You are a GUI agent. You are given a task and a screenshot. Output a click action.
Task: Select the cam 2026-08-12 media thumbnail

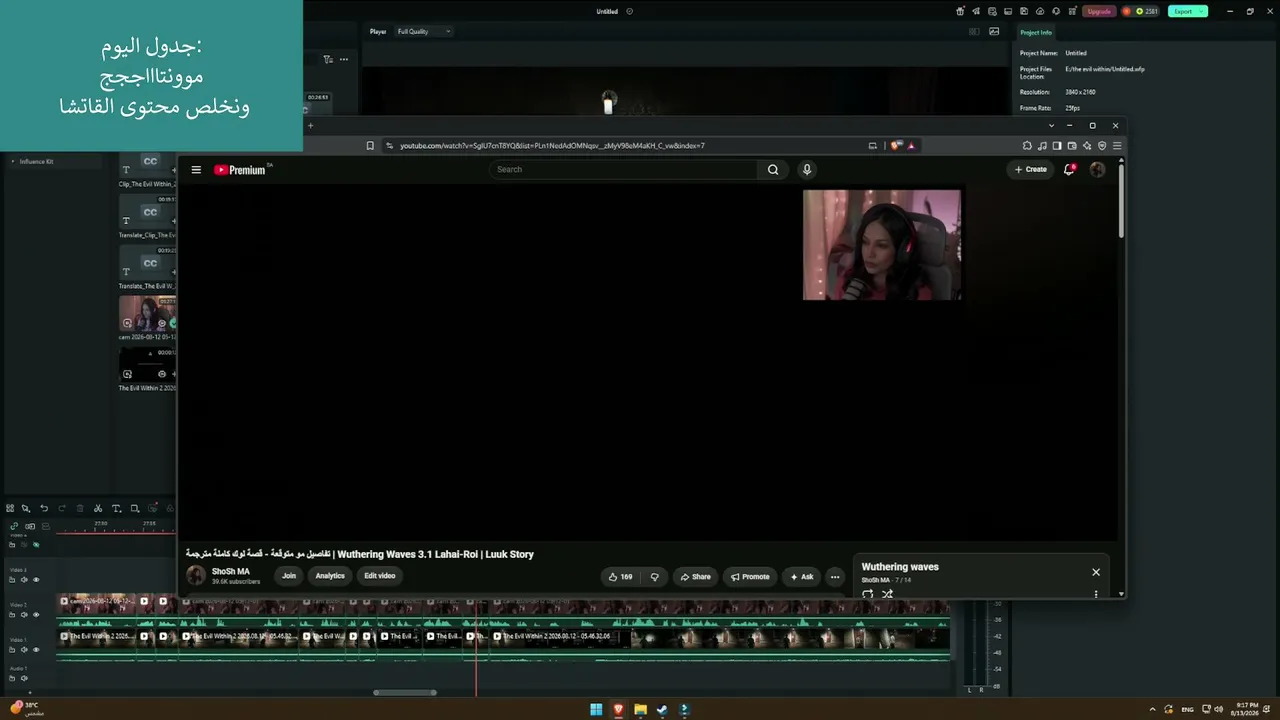147,313
